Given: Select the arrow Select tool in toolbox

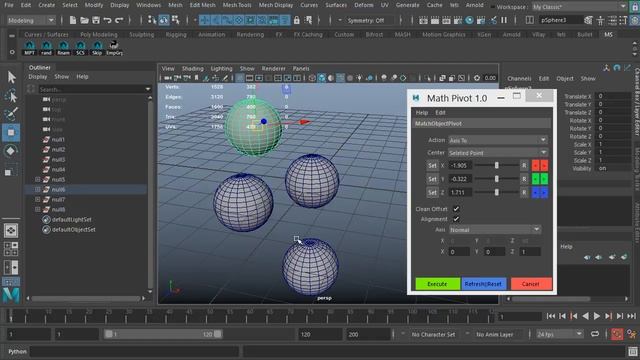Looking at the screenshot, I should (11, 77).
